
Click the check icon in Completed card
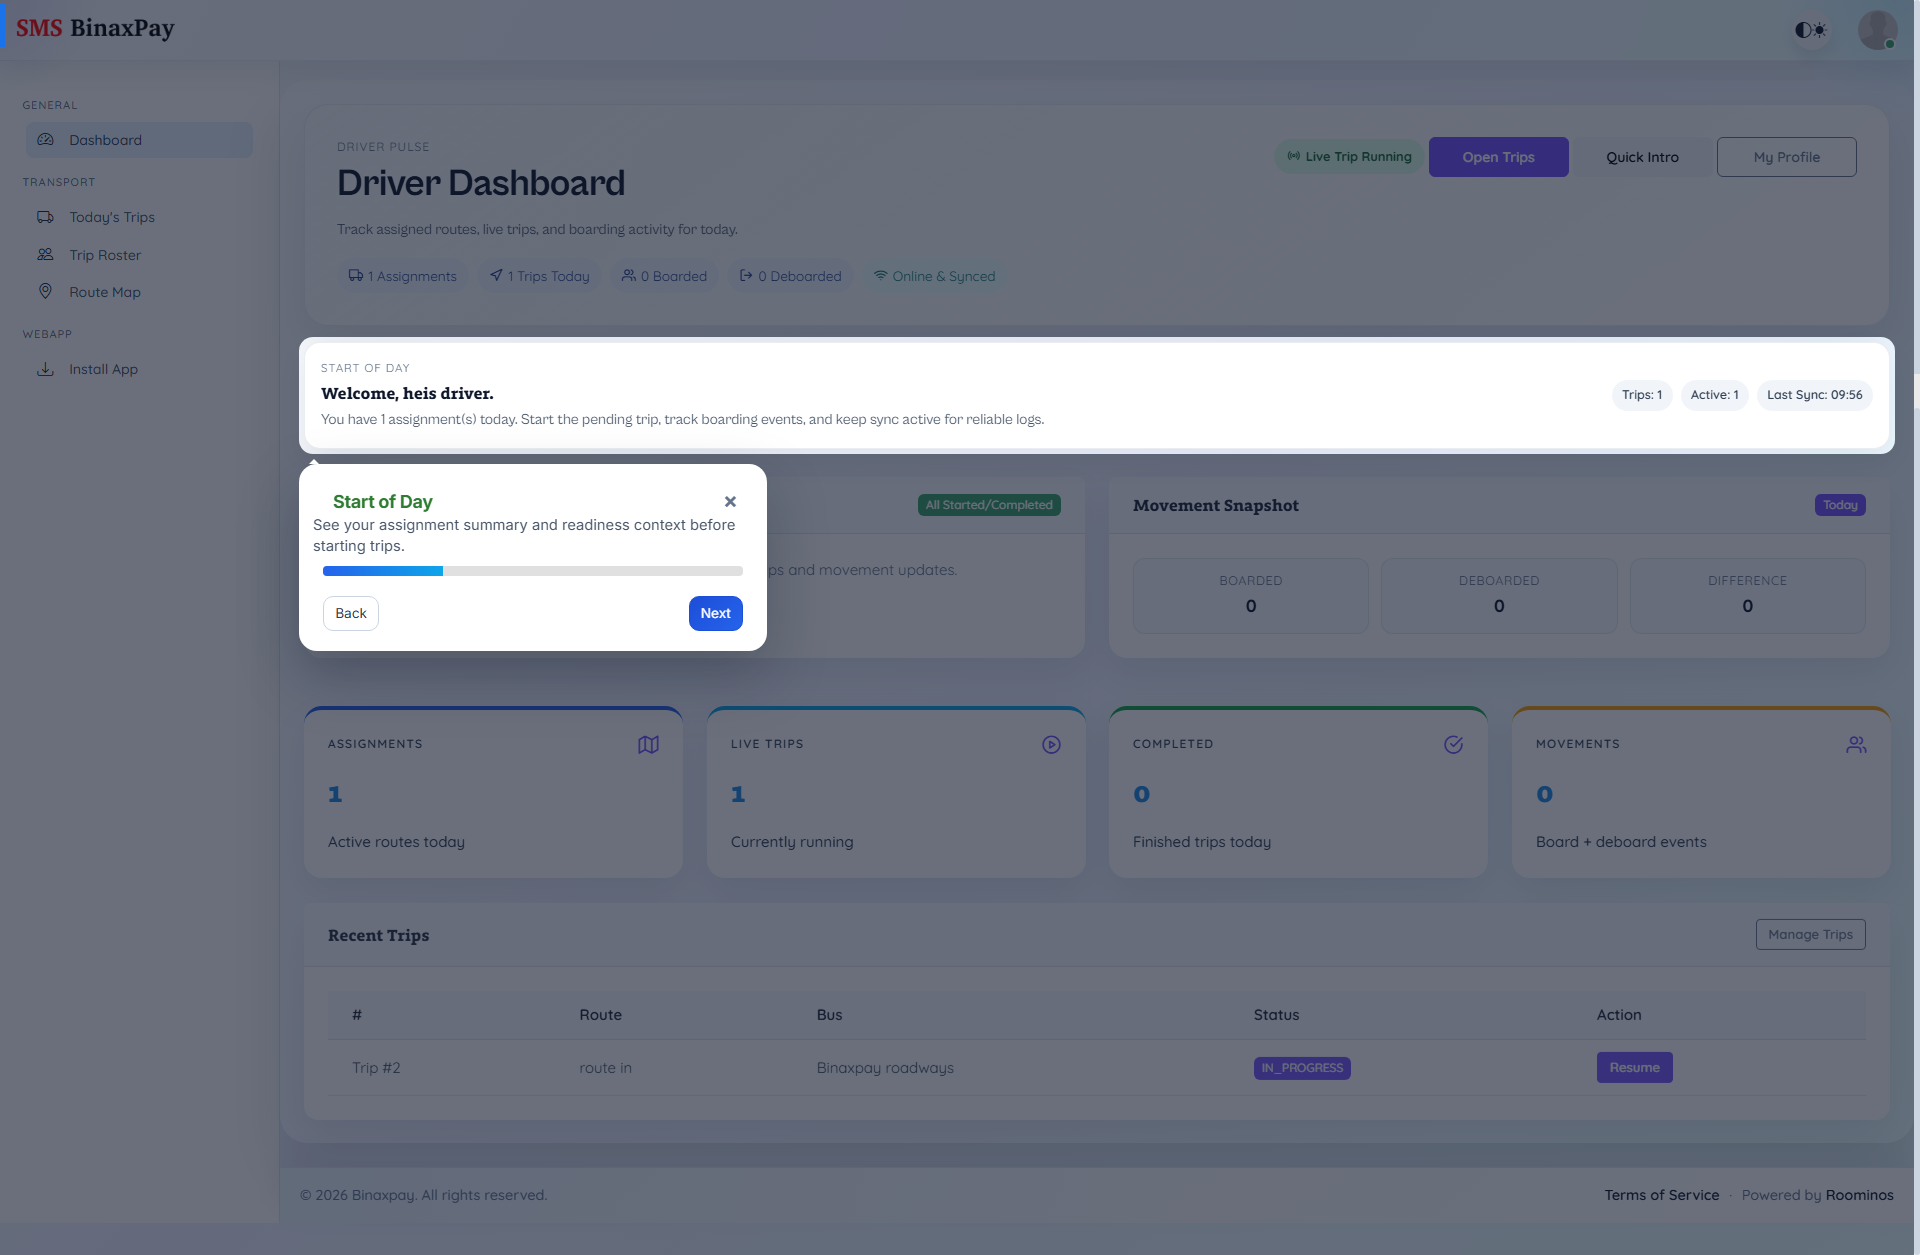point(1453,745)
